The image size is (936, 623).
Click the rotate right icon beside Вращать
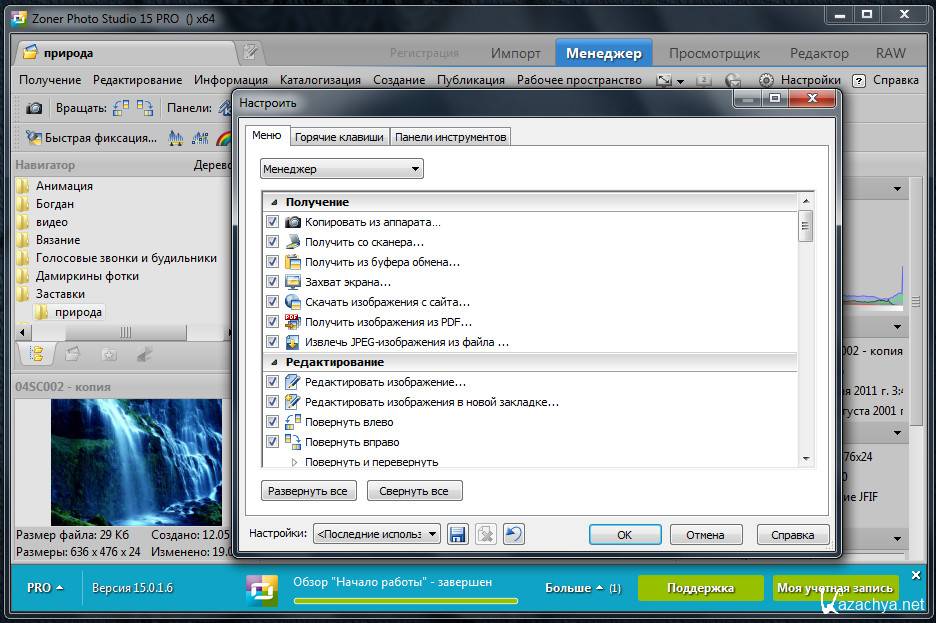[145, 108]
